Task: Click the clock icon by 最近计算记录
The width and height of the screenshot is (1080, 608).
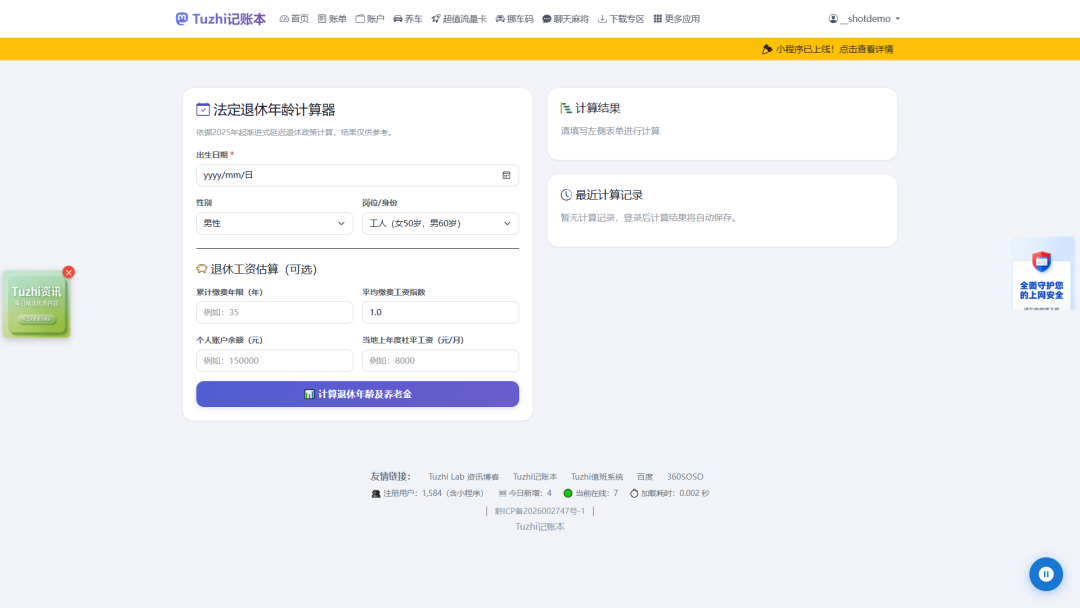Action: tap(566, 195)
